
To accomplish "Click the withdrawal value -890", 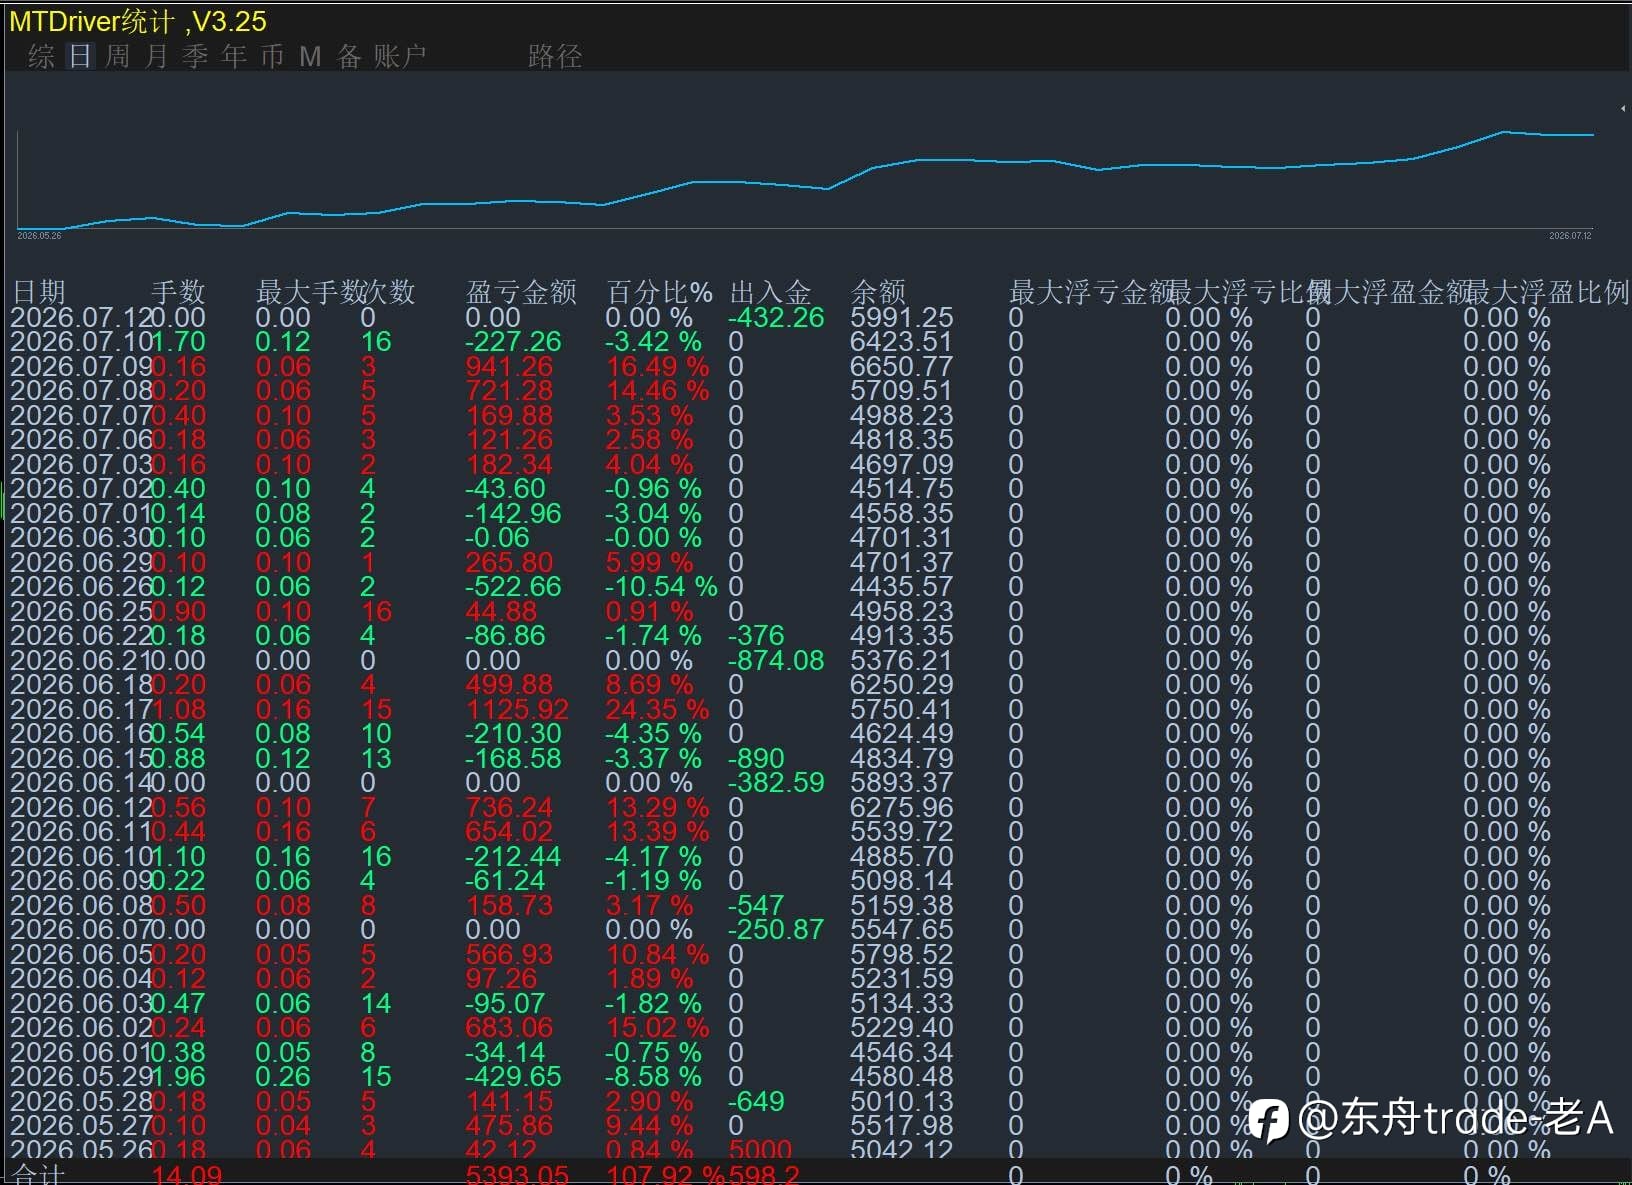I will click(x=756, y=758).
